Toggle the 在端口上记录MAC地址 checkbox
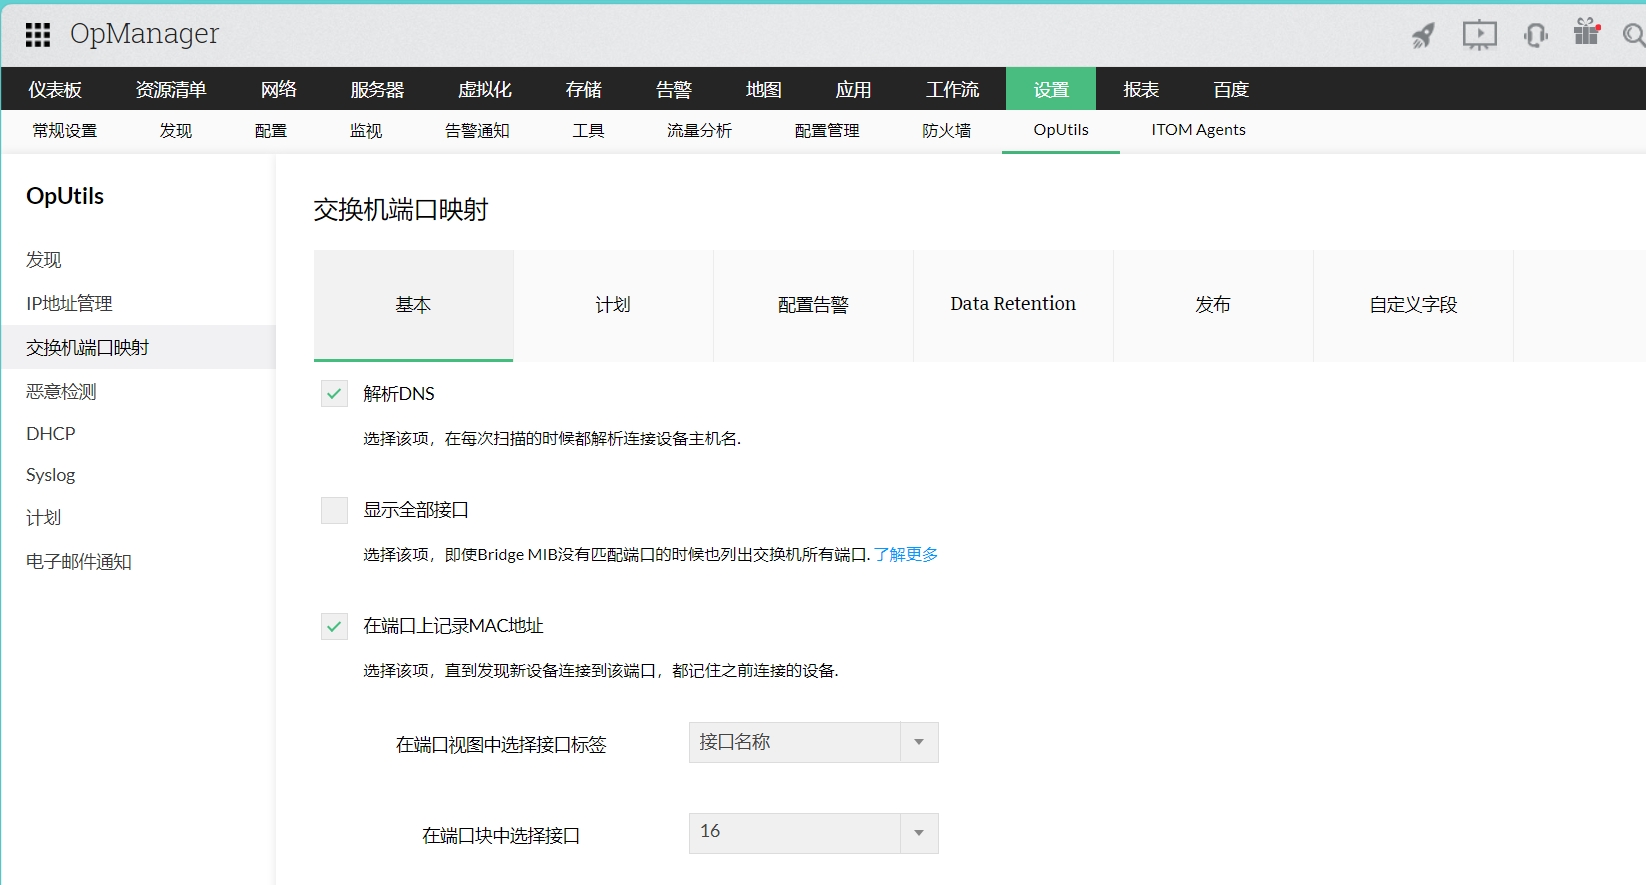The width and height of the screenshot is (1646, 885). (x=334, y=626)
